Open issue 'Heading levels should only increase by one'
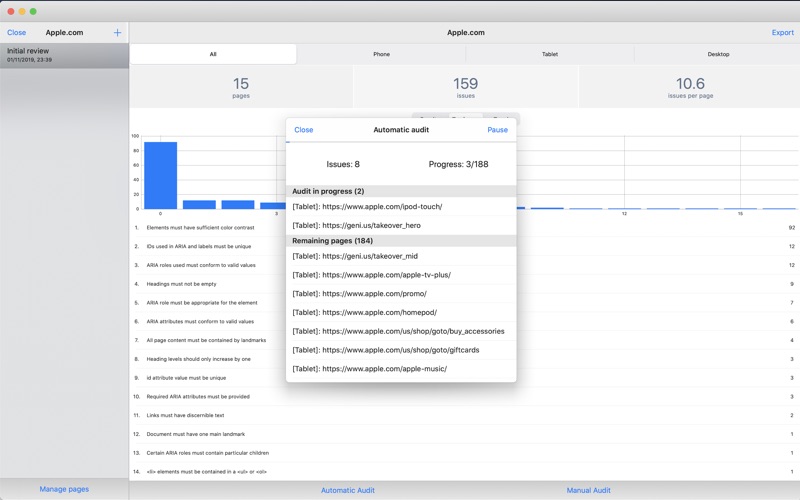Image resolution: width=800 pixels, height=500 pixels. tap(464, 359)
